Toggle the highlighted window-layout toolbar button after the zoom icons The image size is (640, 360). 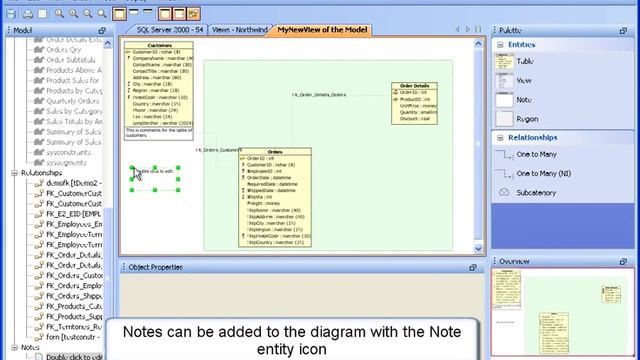119,14
